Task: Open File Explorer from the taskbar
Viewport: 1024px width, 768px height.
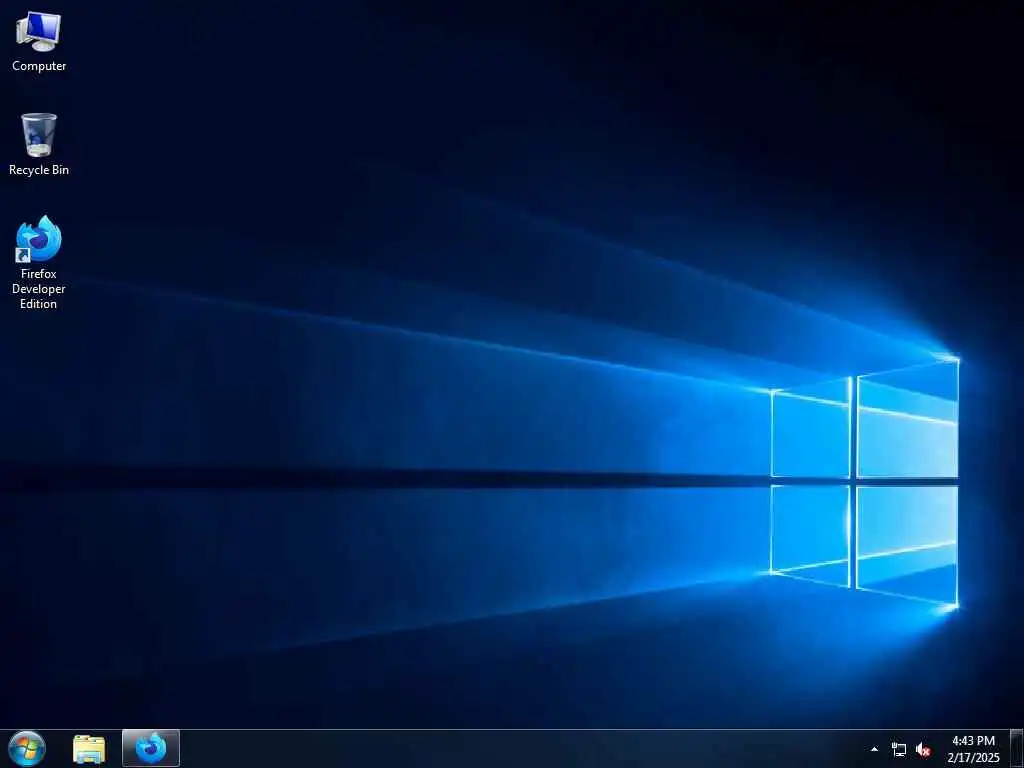Action: pos(89,749)
